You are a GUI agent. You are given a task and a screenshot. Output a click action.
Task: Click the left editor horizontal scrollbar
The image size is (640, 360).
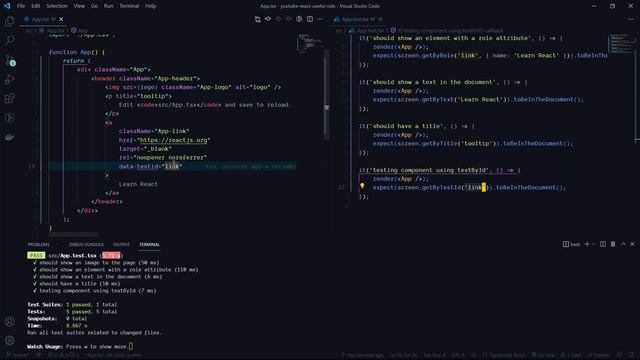click(x=73, y=234)
